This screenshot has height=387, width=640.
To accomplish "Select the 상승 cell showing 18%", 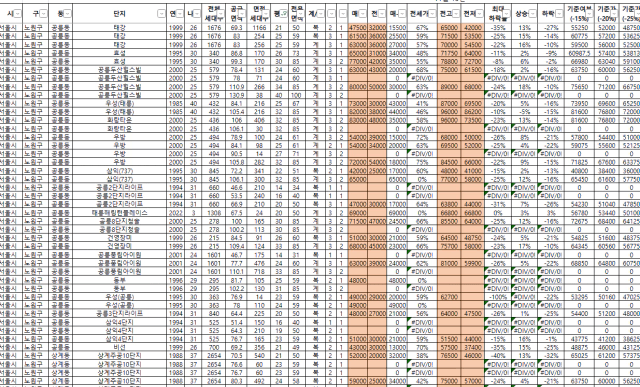I will 524,87.
